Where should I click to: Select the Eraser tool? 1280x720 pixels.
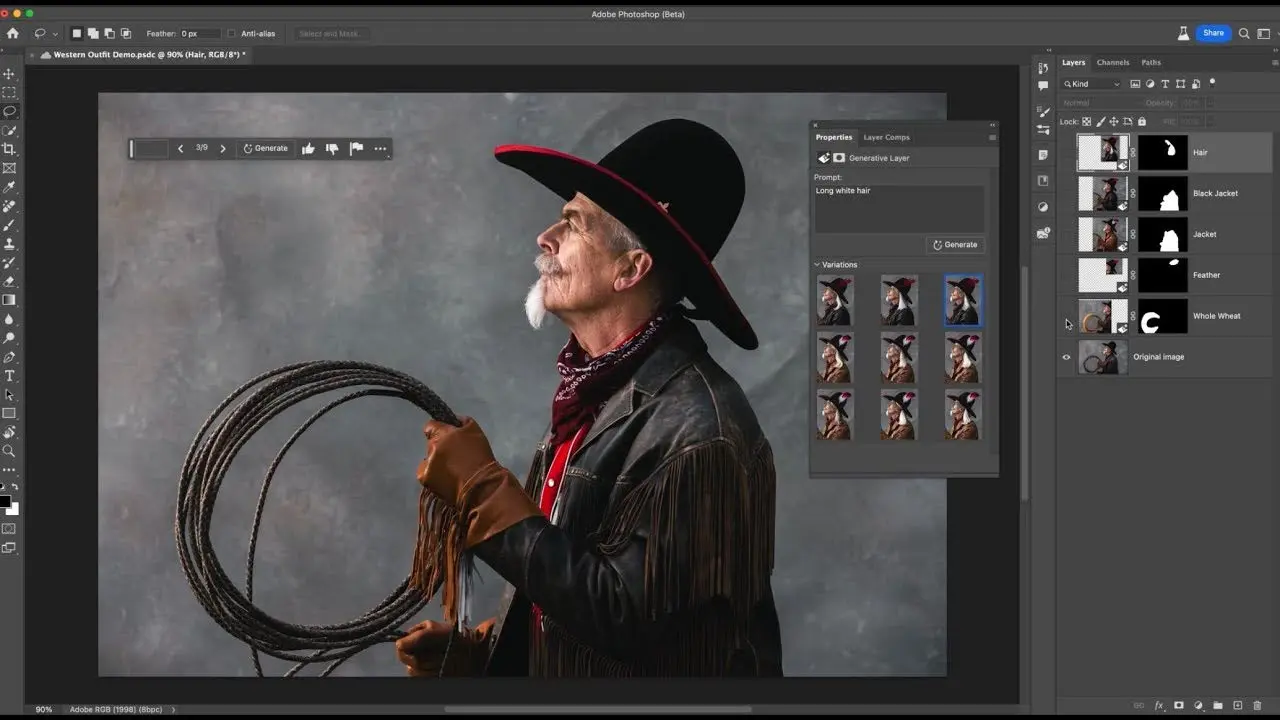(10, 282)
